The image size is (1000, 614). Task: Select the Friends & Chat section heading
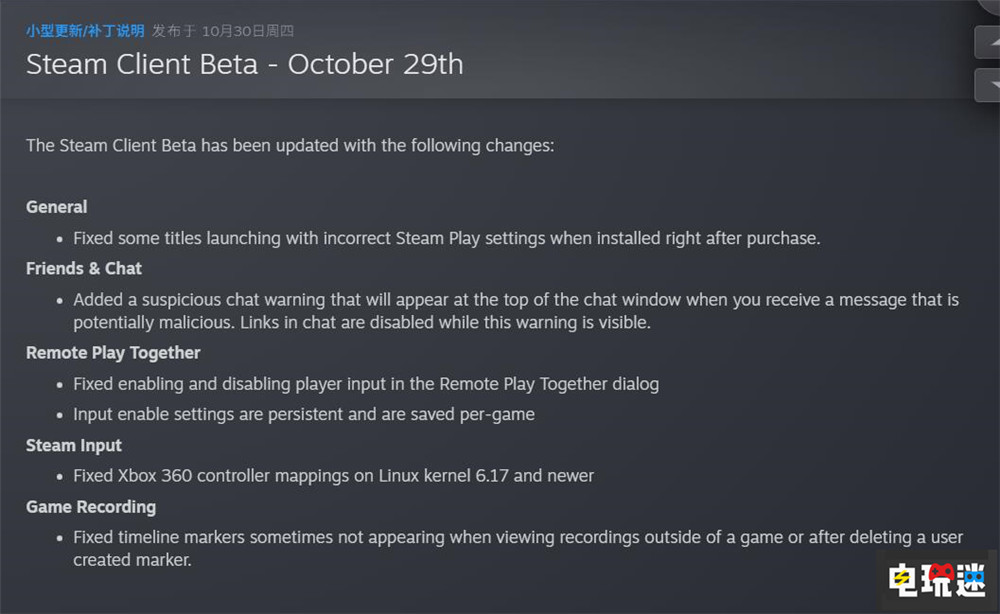click(x=84, y=268)
